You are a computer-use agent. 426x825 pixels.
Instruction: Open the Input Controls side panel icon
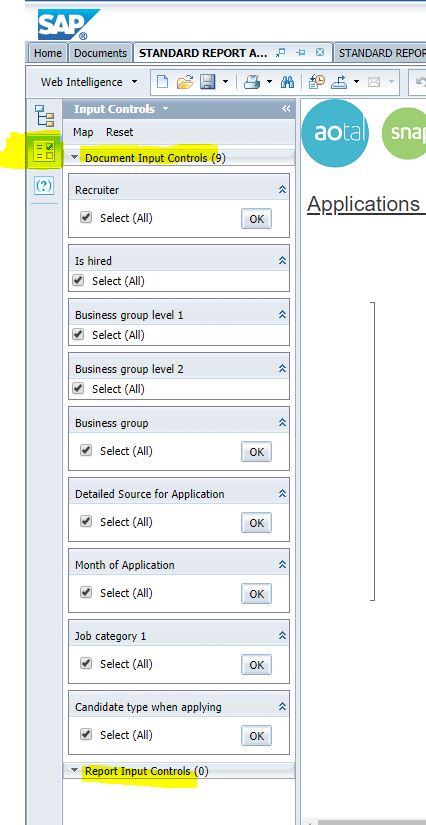(44, 151)
